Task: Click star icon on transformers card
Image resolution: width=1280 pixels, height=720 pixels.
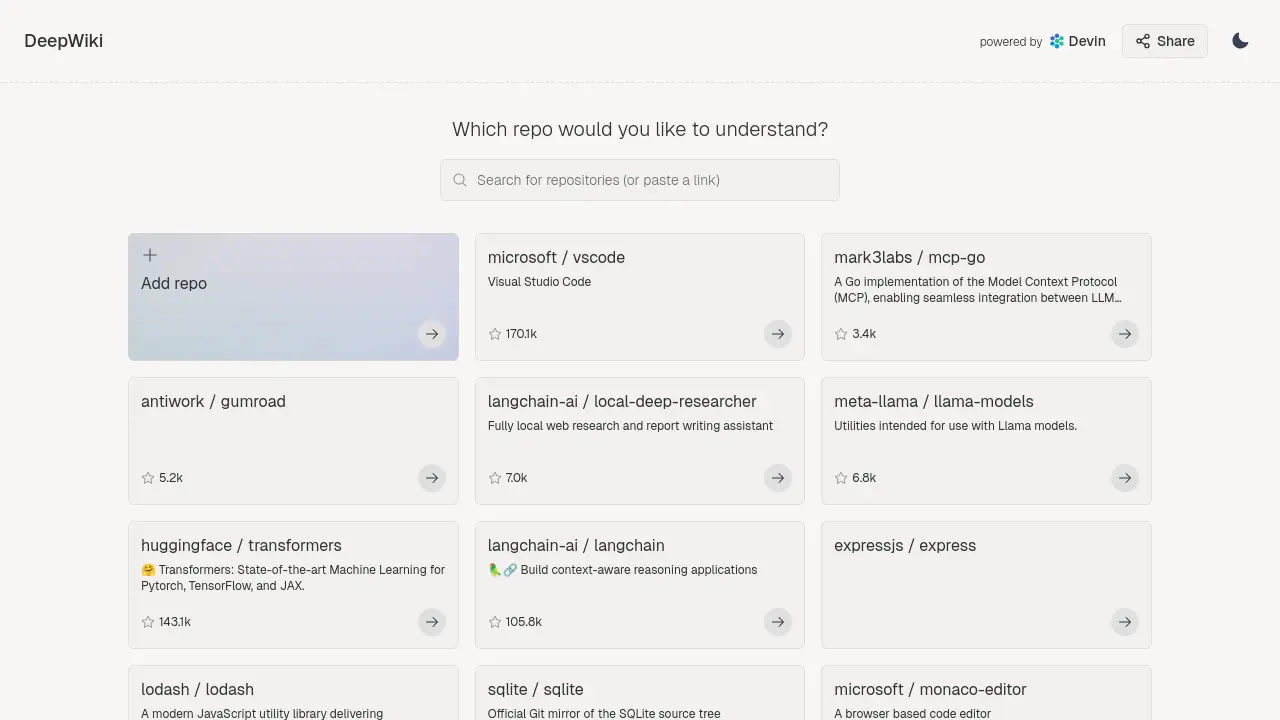Action: click(148, 622)
